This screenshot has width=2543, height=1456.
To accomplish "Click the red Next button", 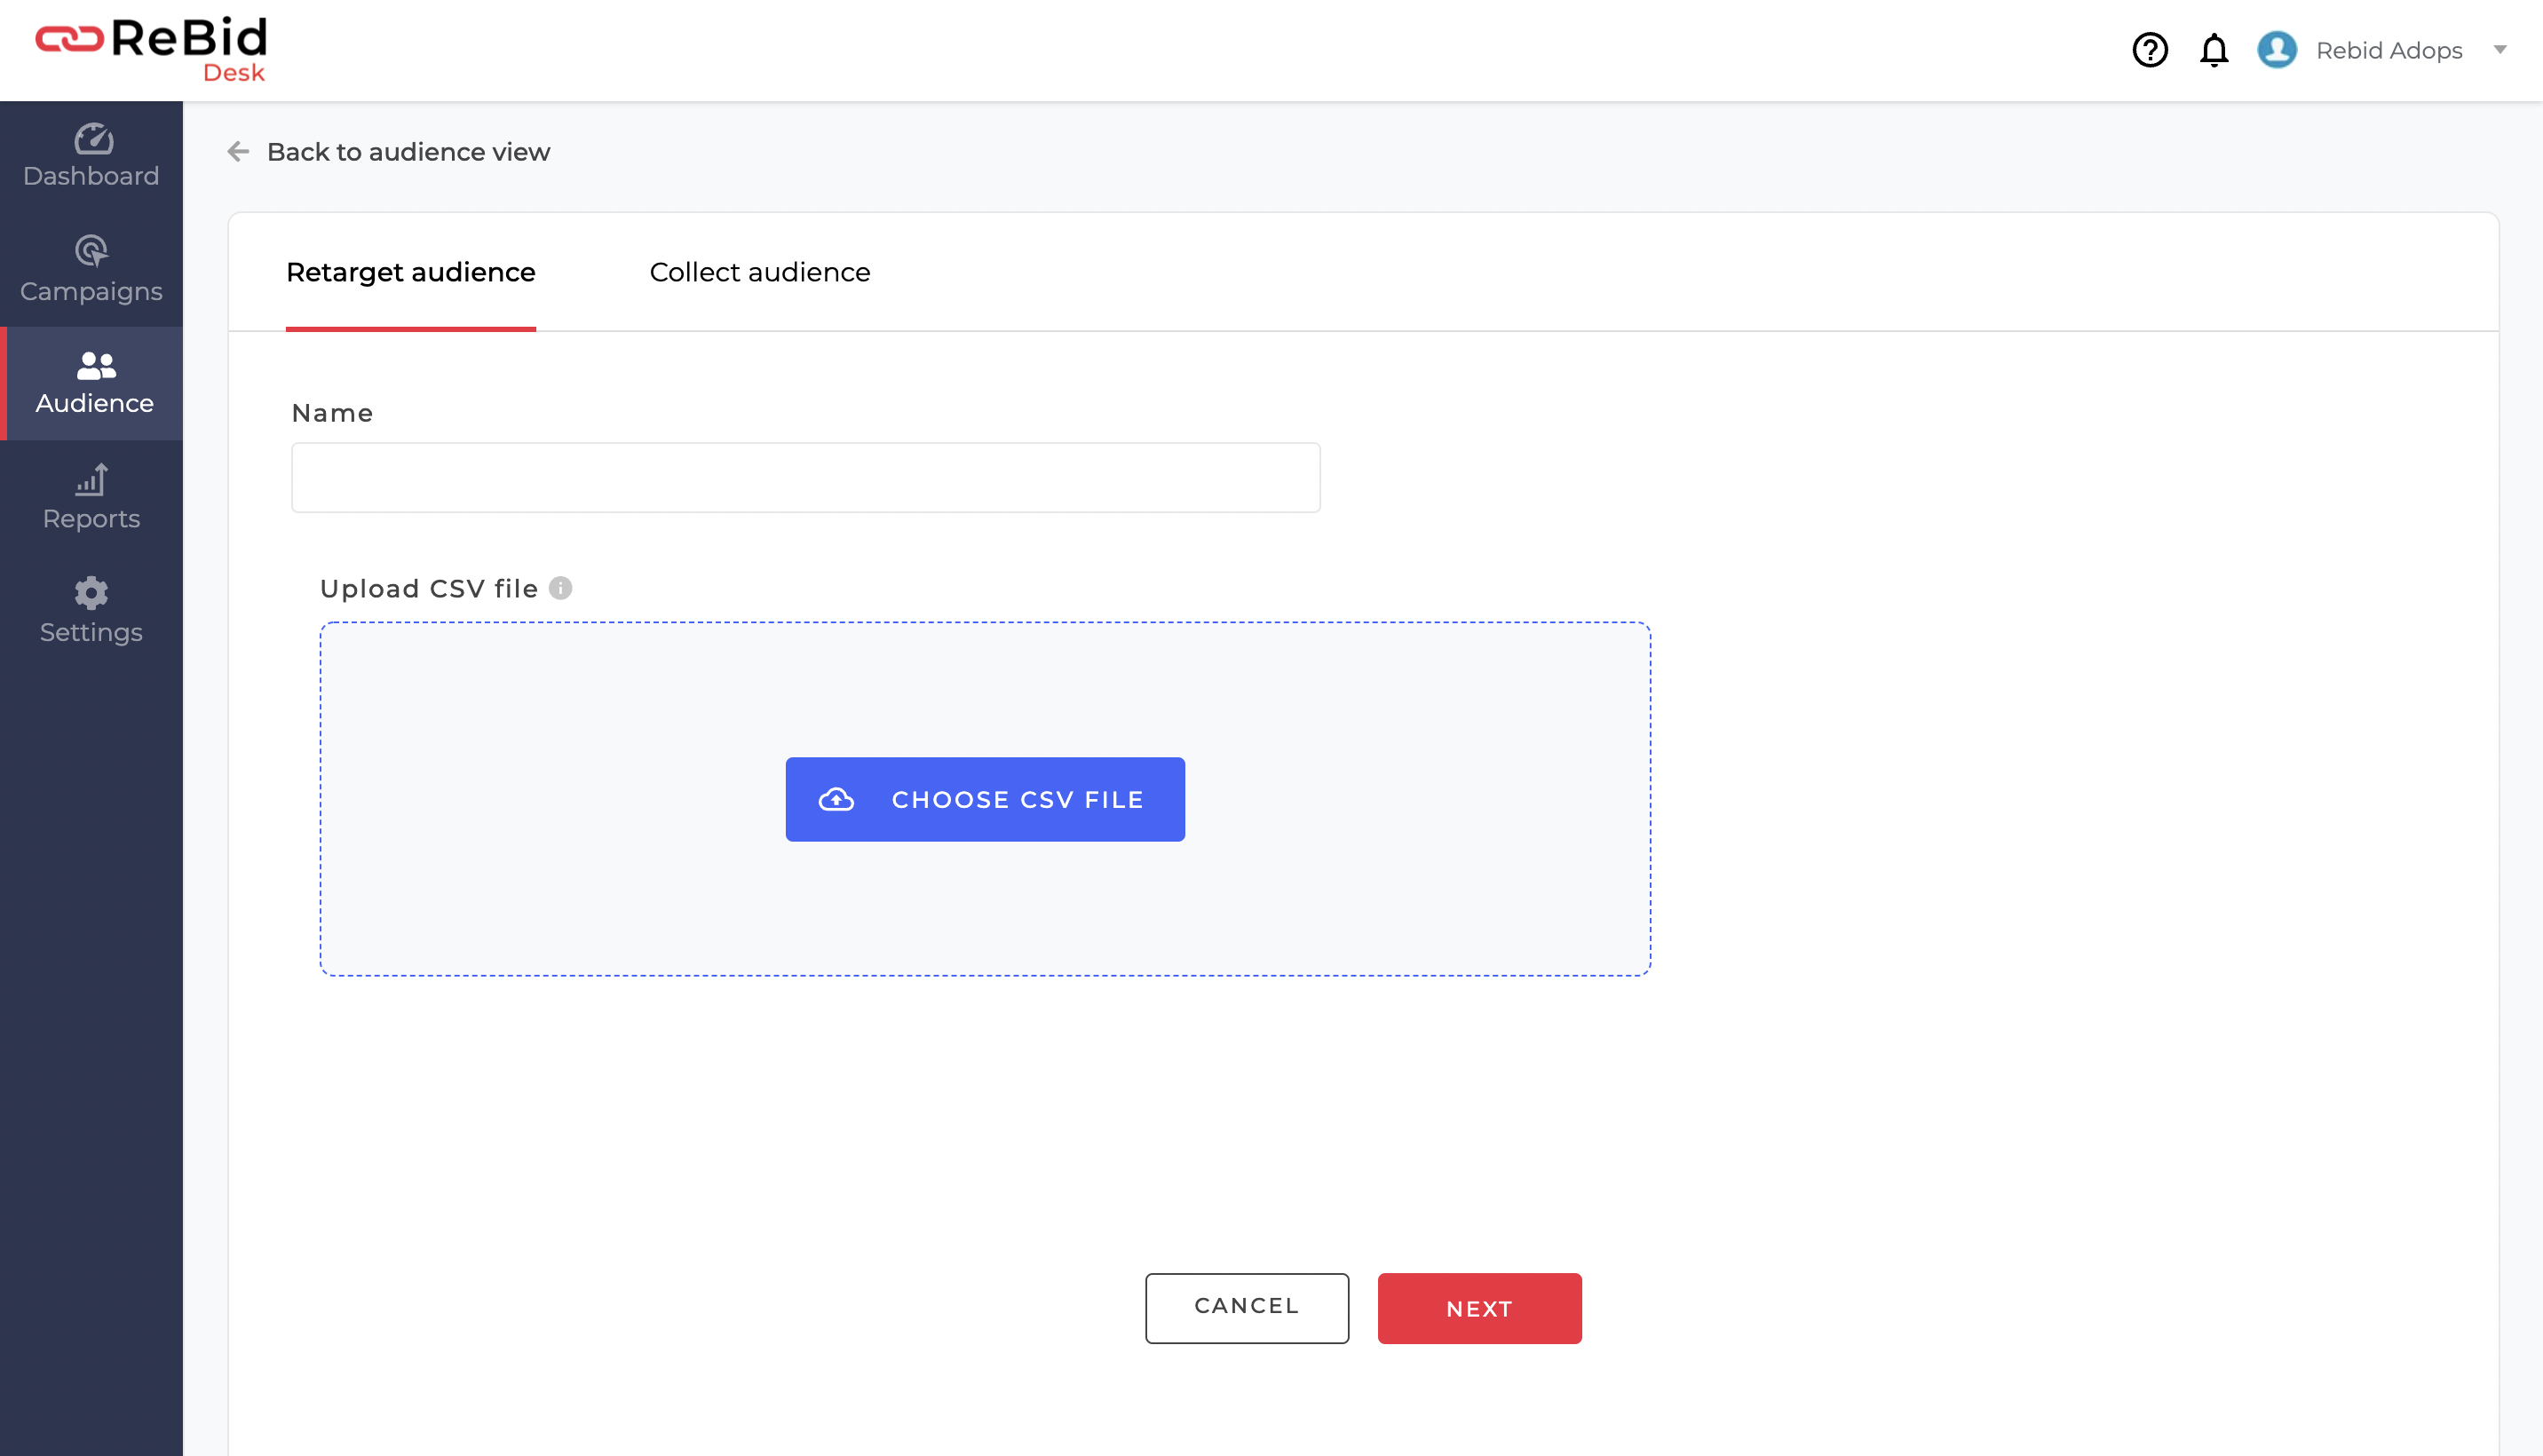I will [x=1480, y=1308].
